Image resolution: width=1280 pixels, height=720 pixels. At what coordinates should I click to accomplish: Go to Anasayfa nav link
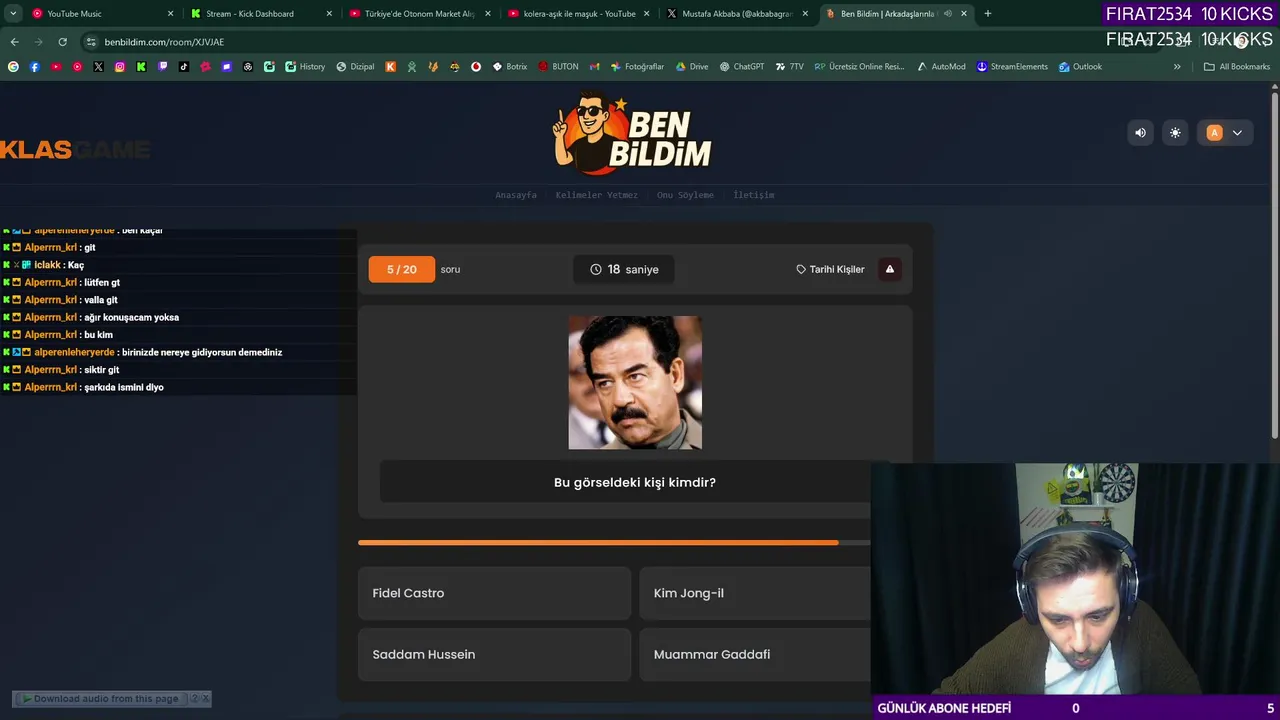[516, 195]
